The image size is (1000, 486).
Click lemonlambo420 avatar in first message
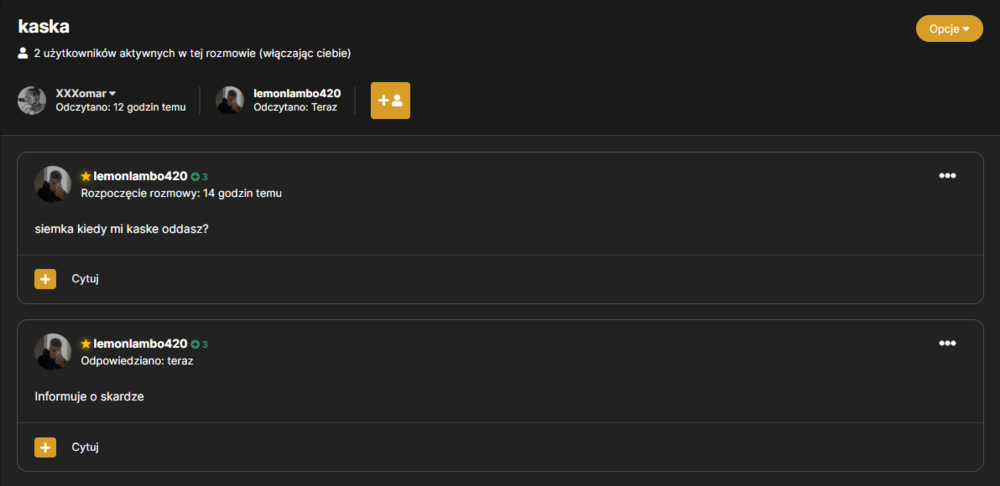(x=53, y=184)
